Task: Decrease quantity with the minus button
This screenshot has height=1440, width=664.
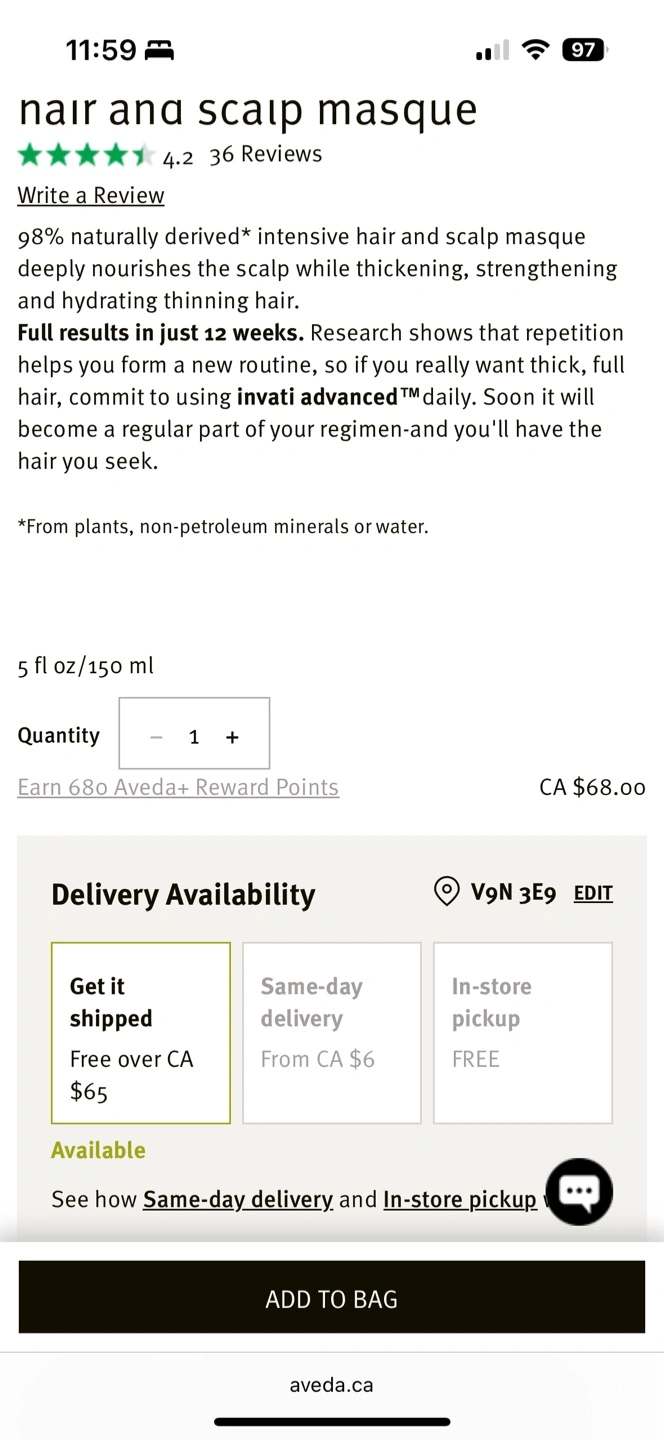Action: click(x=156, y=737)
